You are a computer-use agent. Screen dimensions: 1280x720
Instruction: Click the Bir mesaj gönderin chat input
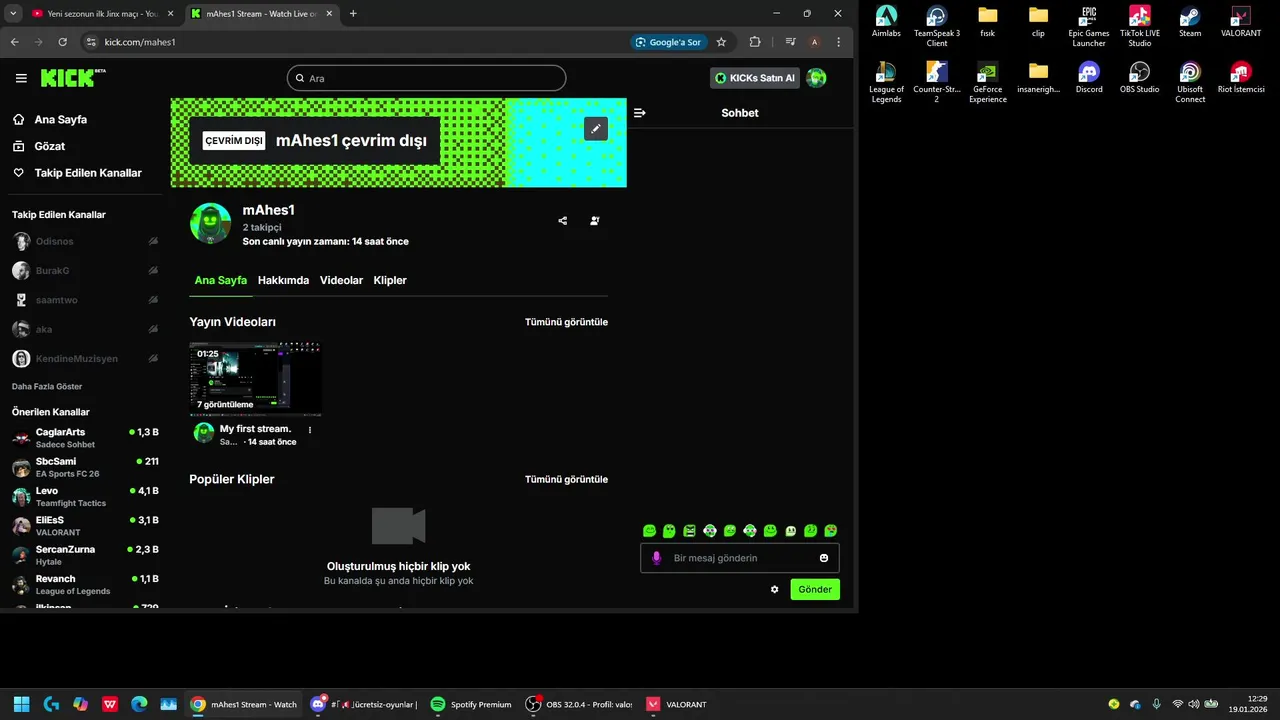pos(740,558)
